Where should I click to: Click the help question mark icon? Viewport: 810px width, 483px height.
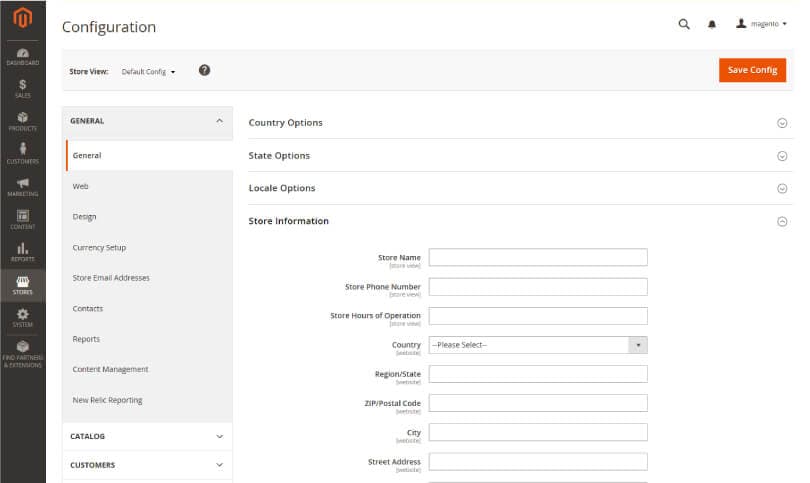pyautogui.click(x=204, y=70)
